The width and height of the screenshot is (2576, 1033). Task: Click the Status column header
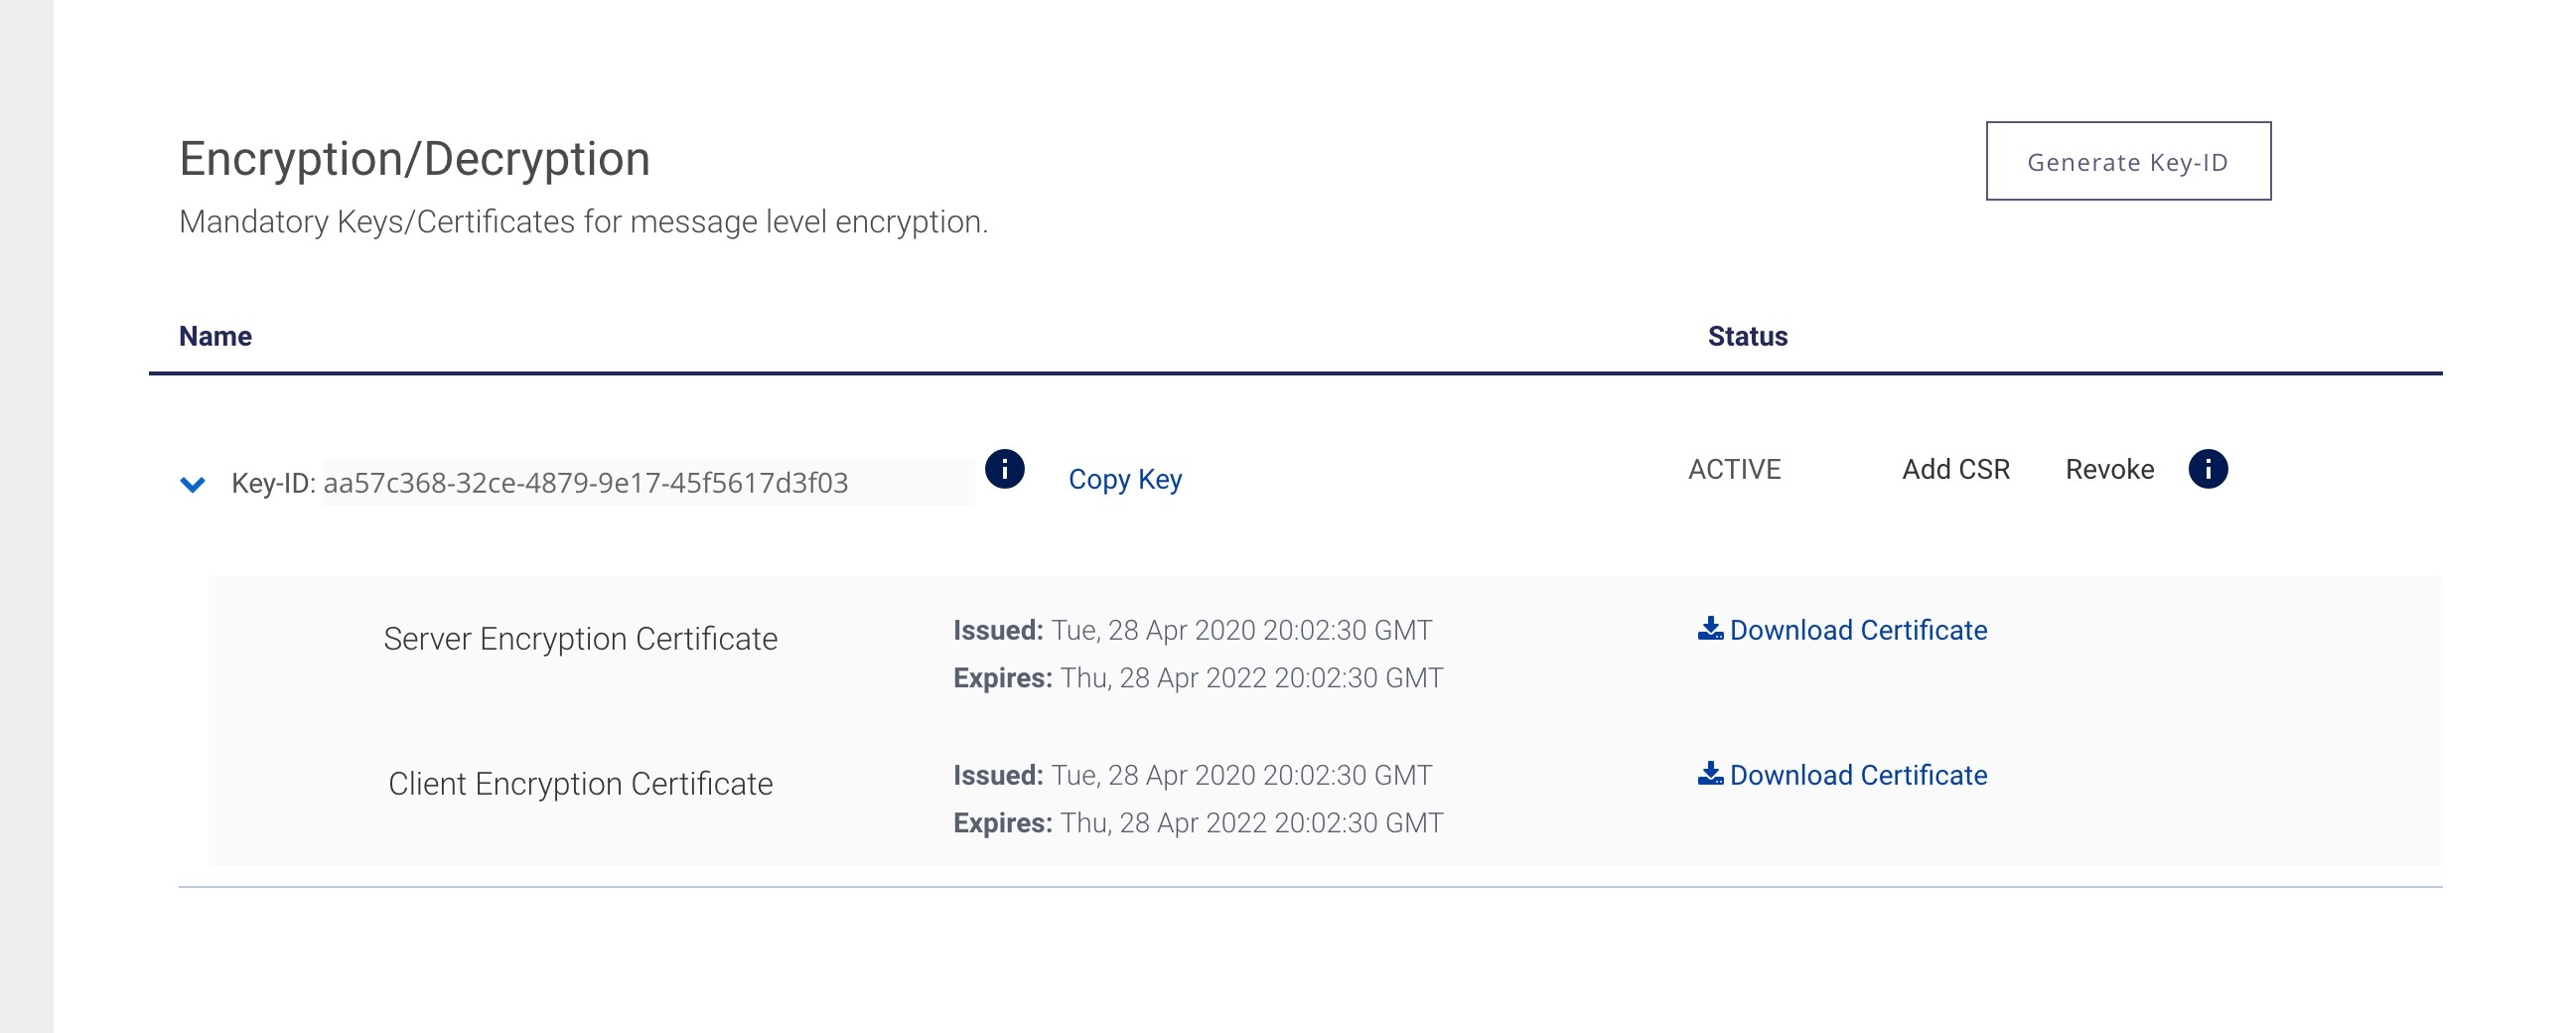1747,336
